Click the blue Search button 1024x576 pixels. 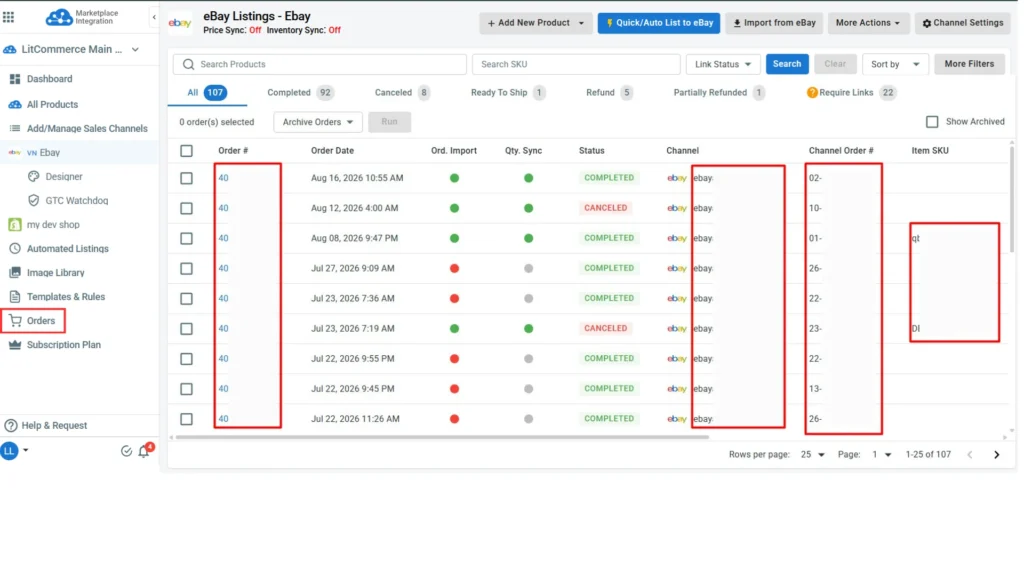coord(786,64)
